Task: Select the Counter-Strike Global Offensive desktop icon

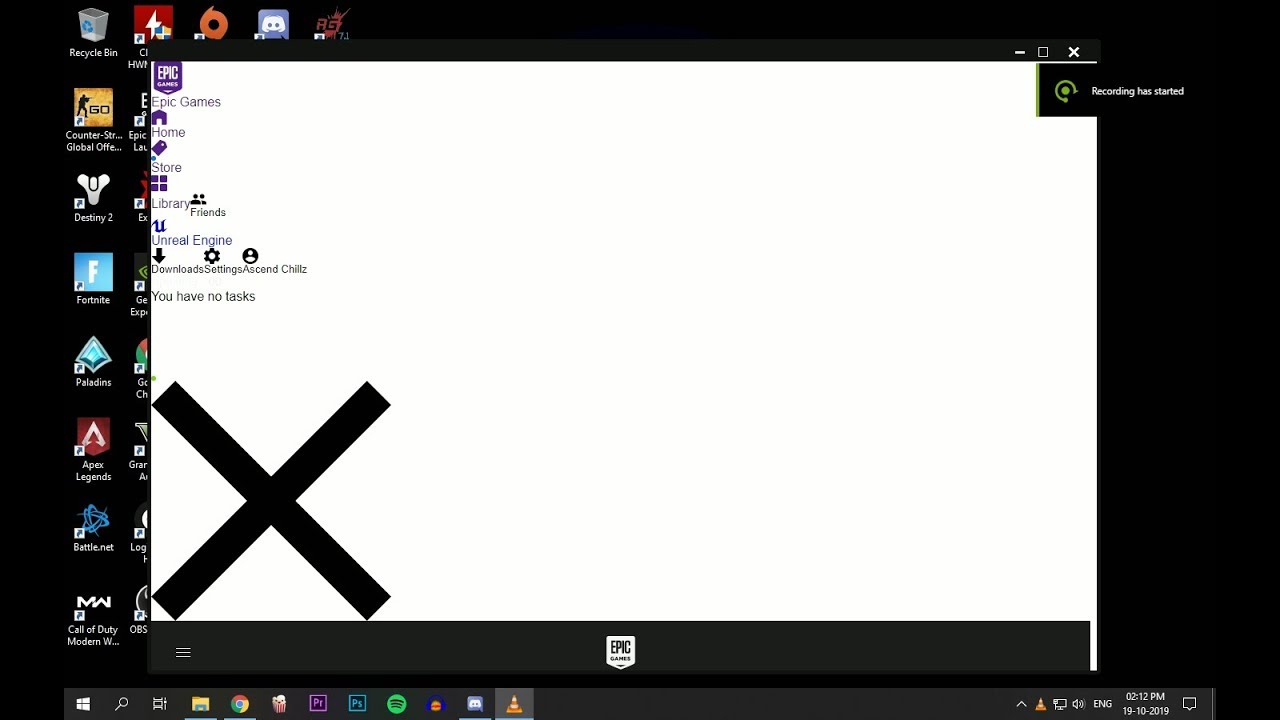Action: coord(93,120)
